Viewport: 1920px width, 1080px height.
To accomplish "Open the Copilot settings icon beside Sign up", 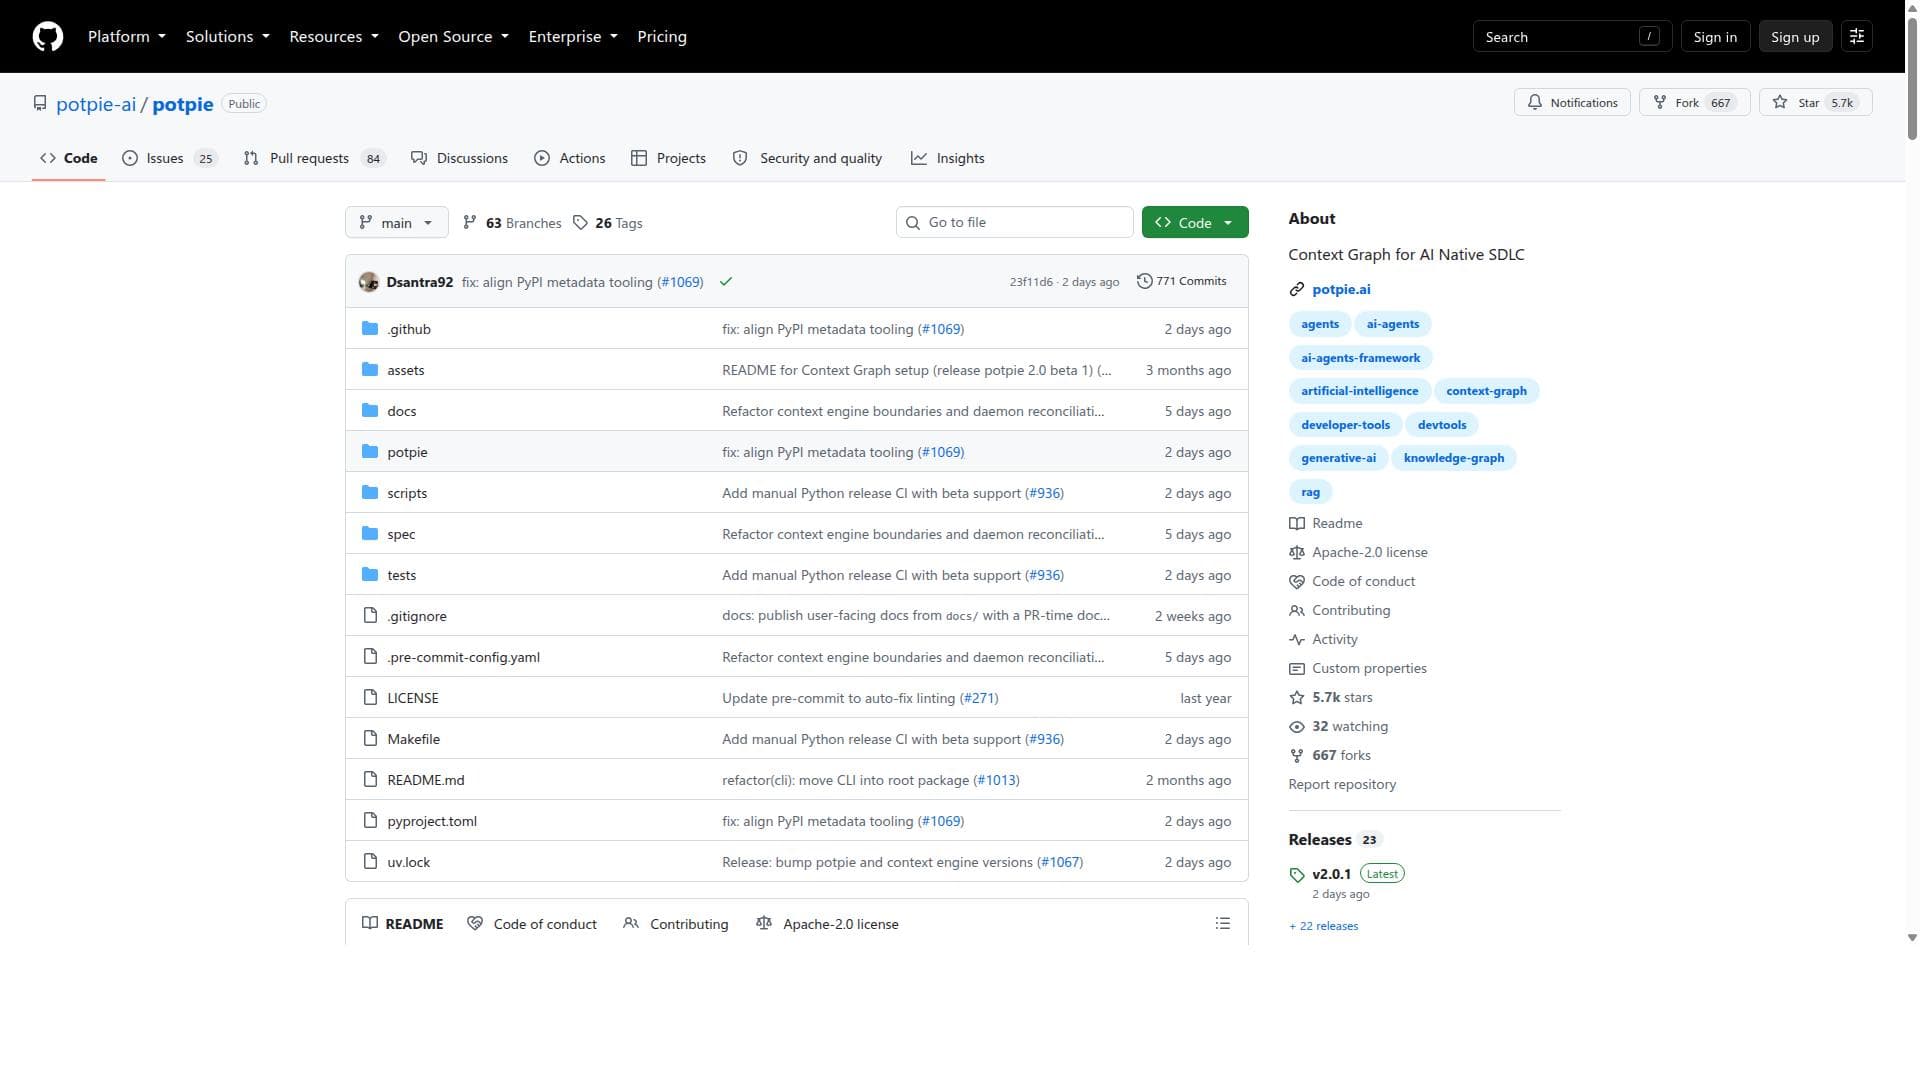I will [x=1857, y=37].
